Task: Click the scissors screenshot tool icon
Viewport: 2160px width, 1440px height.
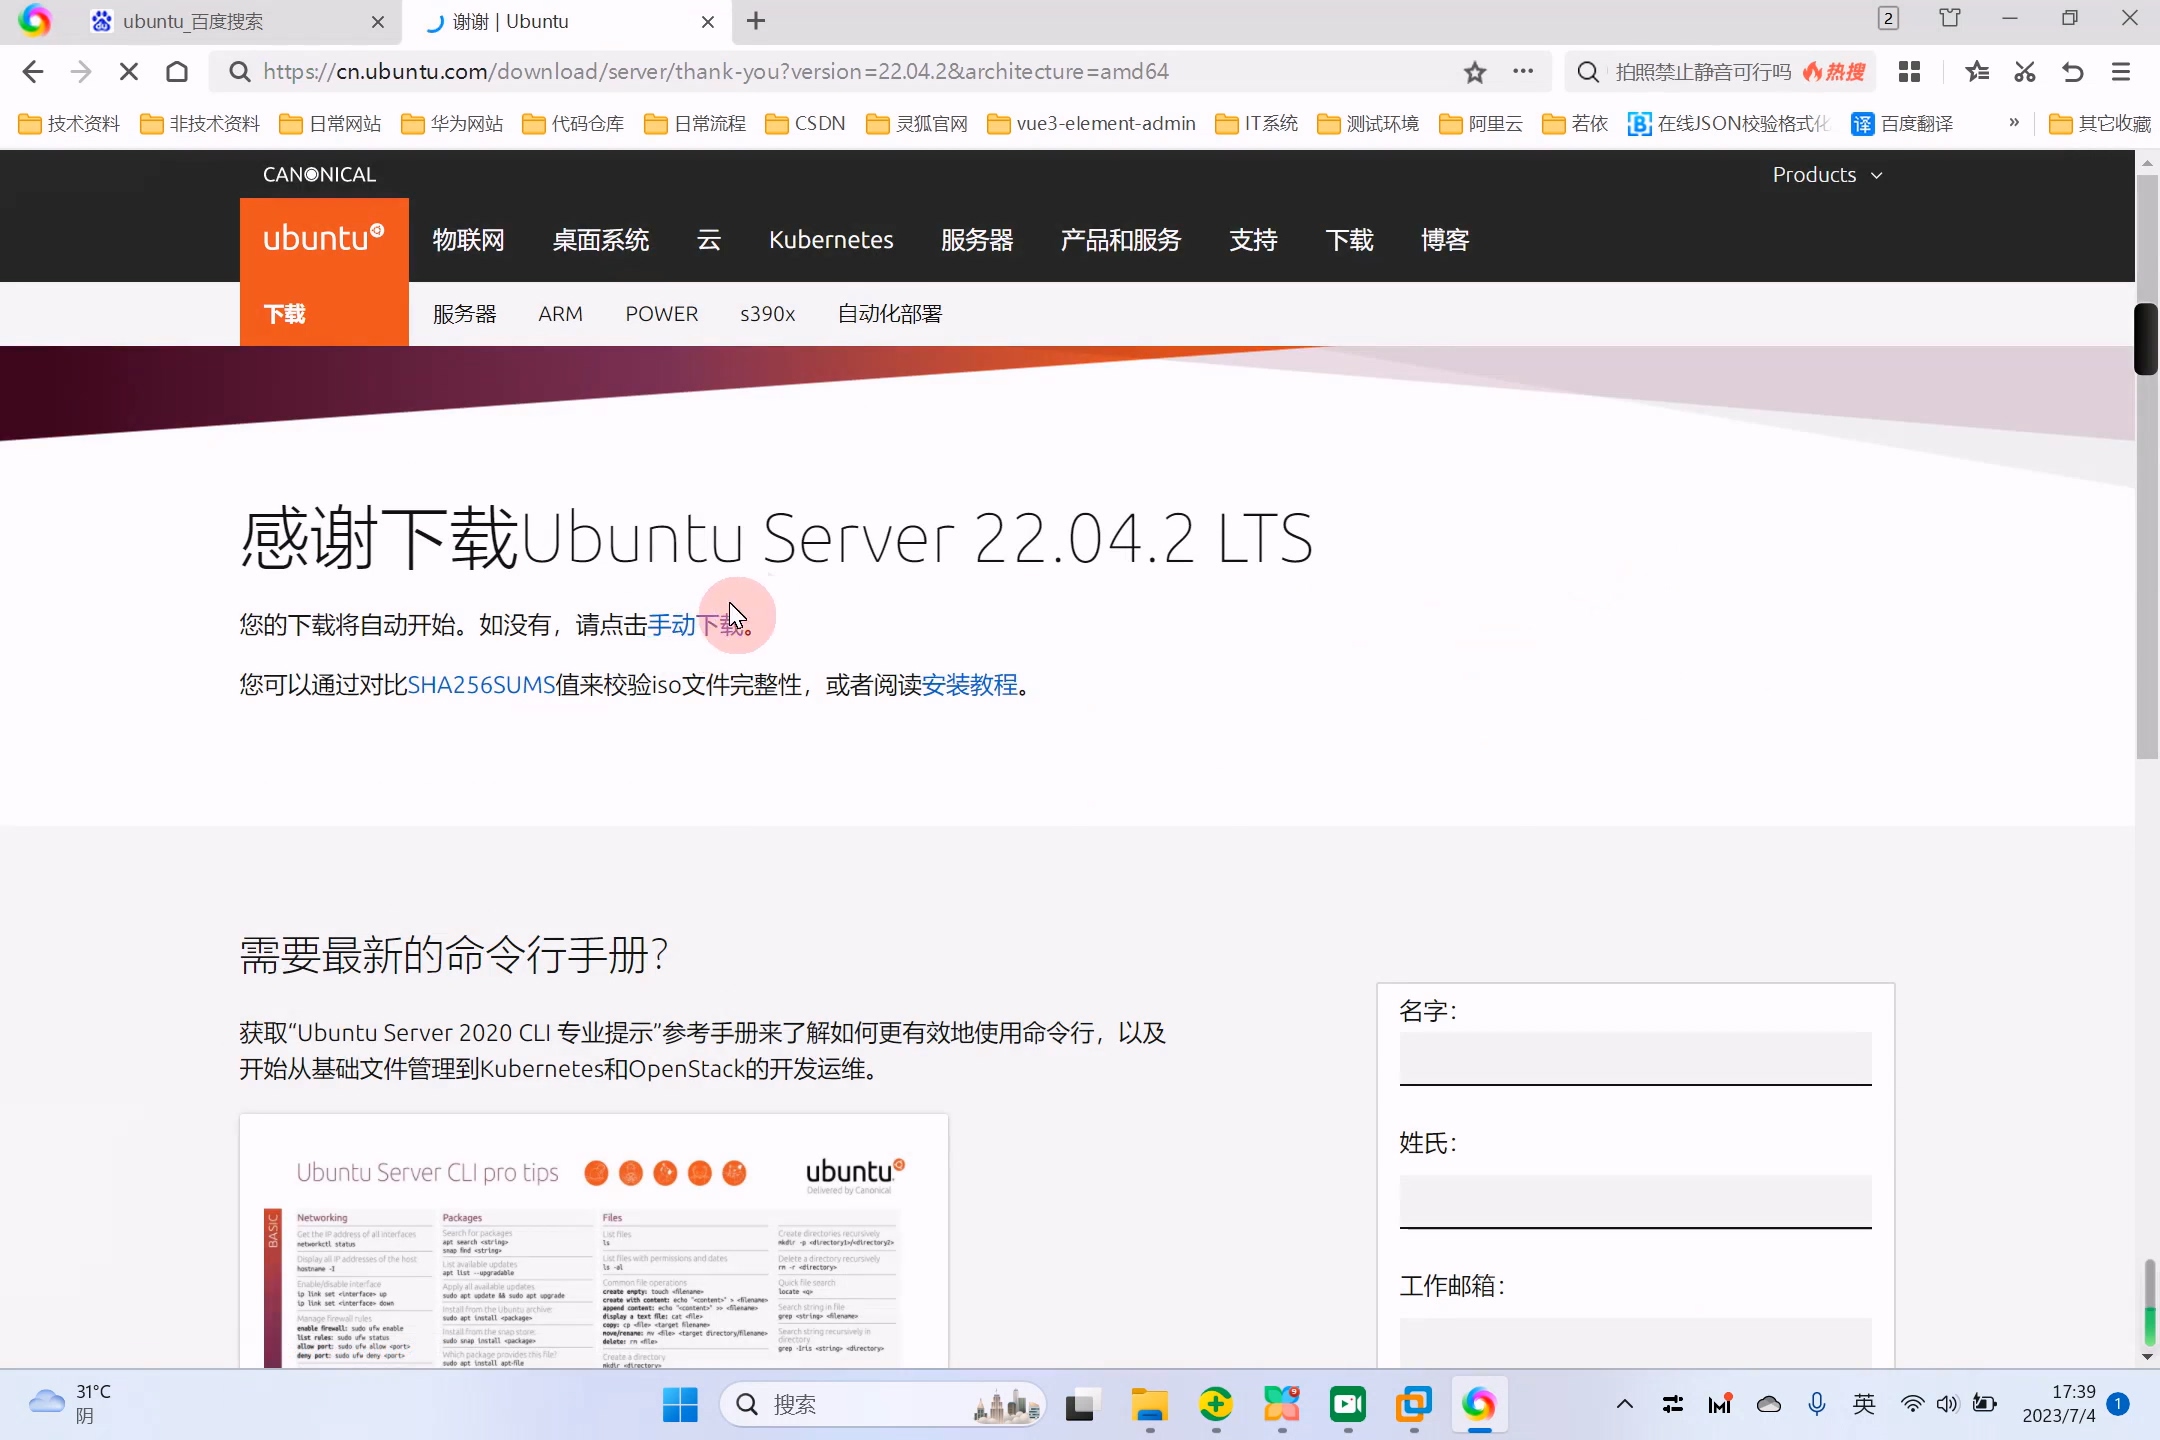Action: click(2025, 72)
